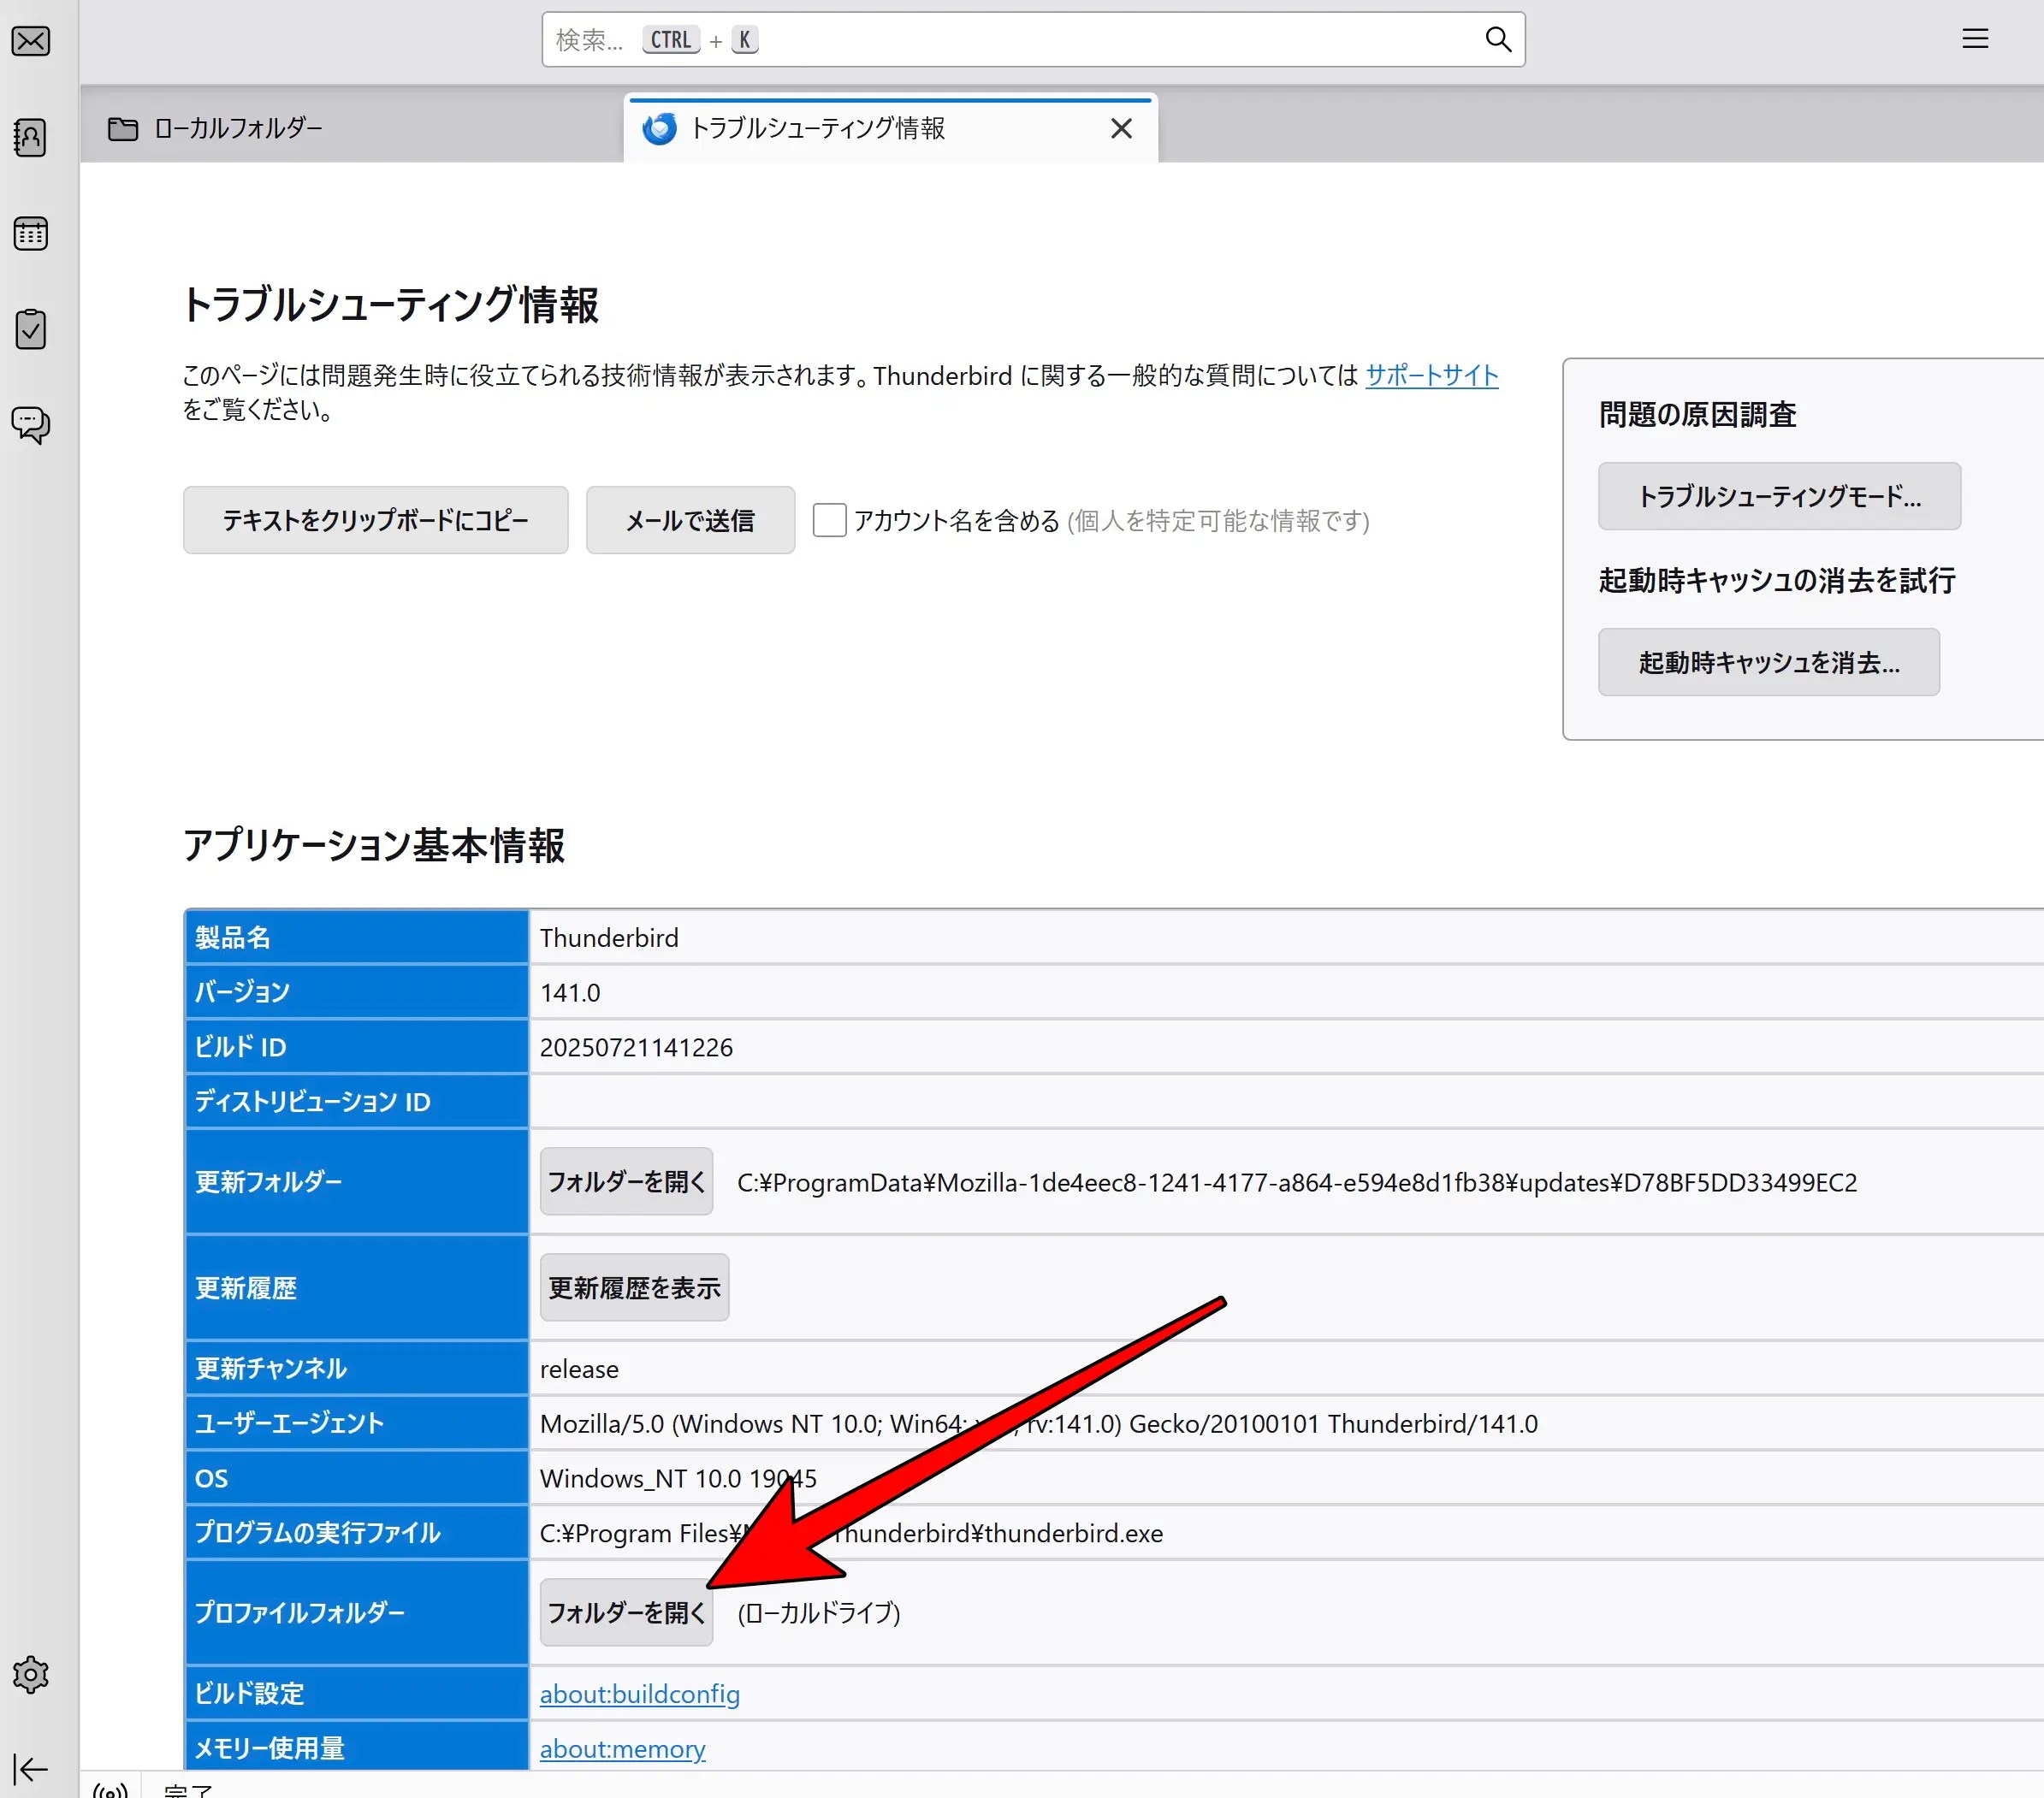
Task: Enable アカウント名を含める checkbox
Action: point(829,520)
